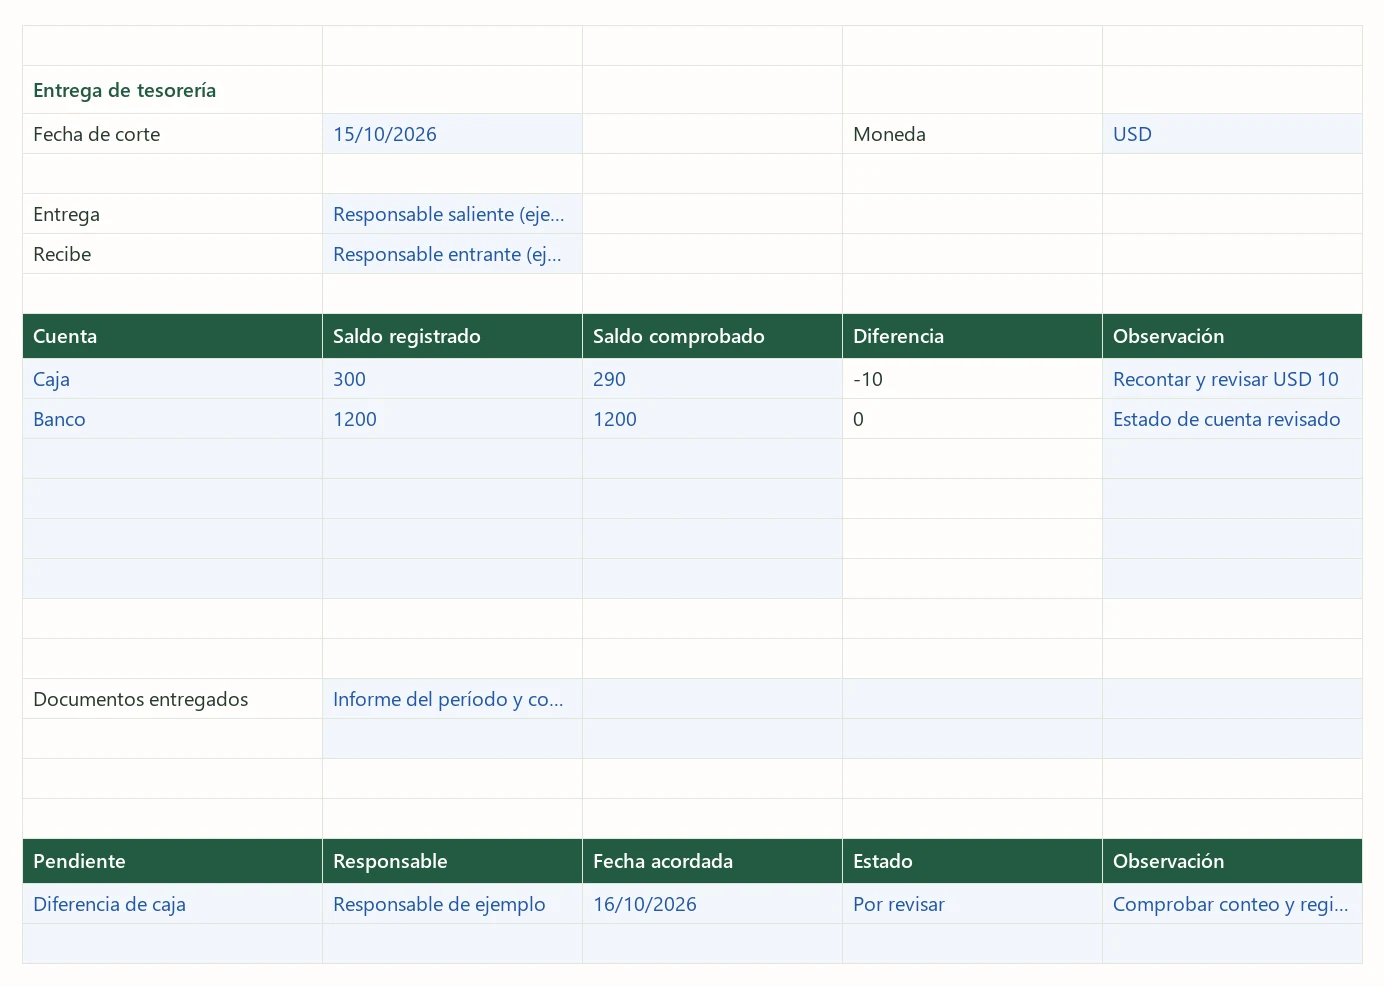
Task: Click the 'Saldo registrado' header
Action: pyautogui.click(x=452, y=336)
